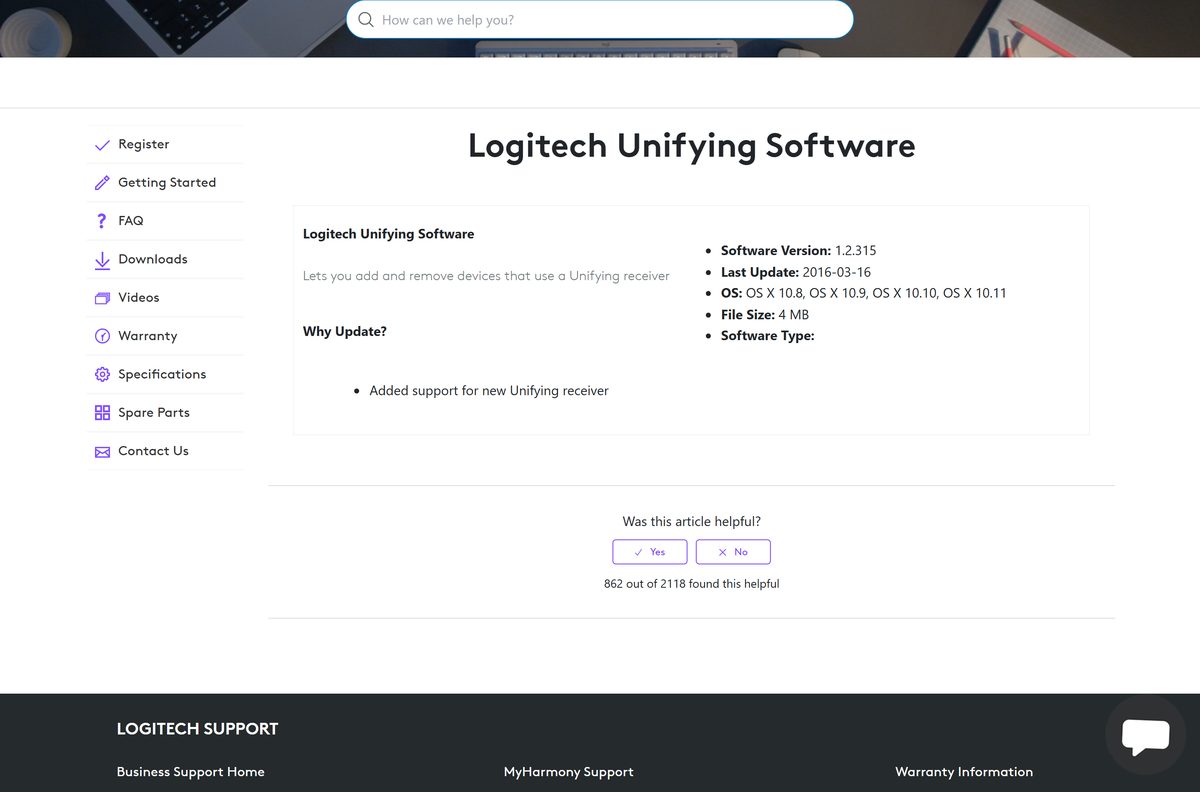Open the chat bubble widget
Image resolution: width=1200 pixels, height=792 pixels.
[1145, 735]
